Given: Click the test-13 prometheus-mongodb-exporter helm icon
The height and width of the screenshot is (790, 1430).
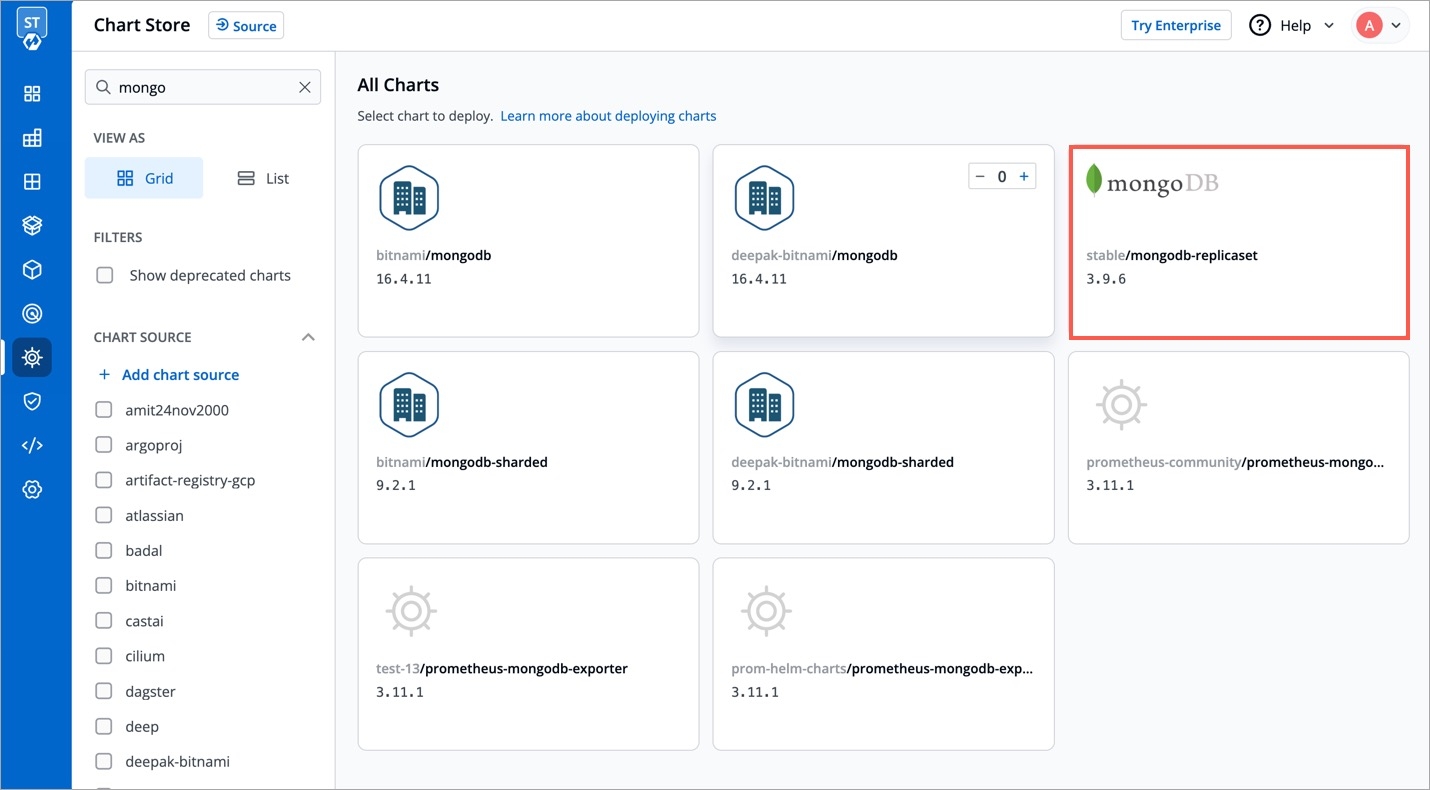Looking at the screenshot, I should (x=411, y=611).
